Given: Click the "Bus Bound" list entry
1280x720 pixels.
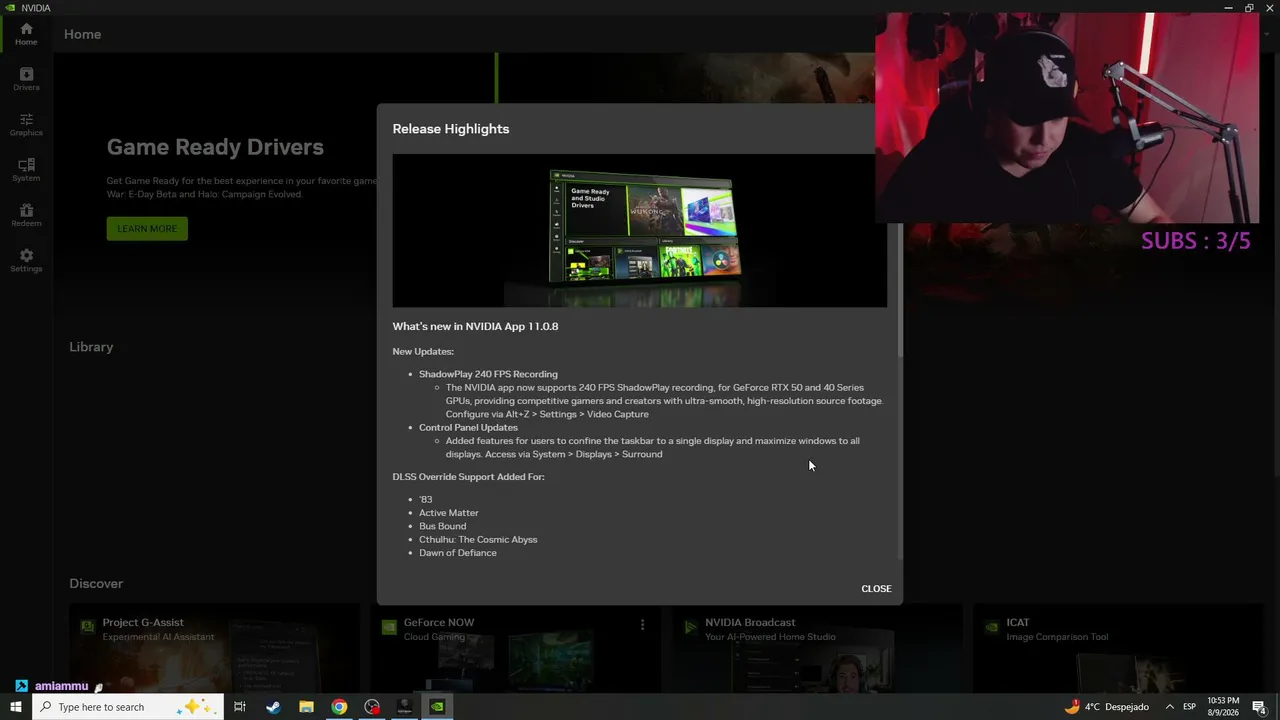Looking at the screenshot, I should tap(442, 526).
